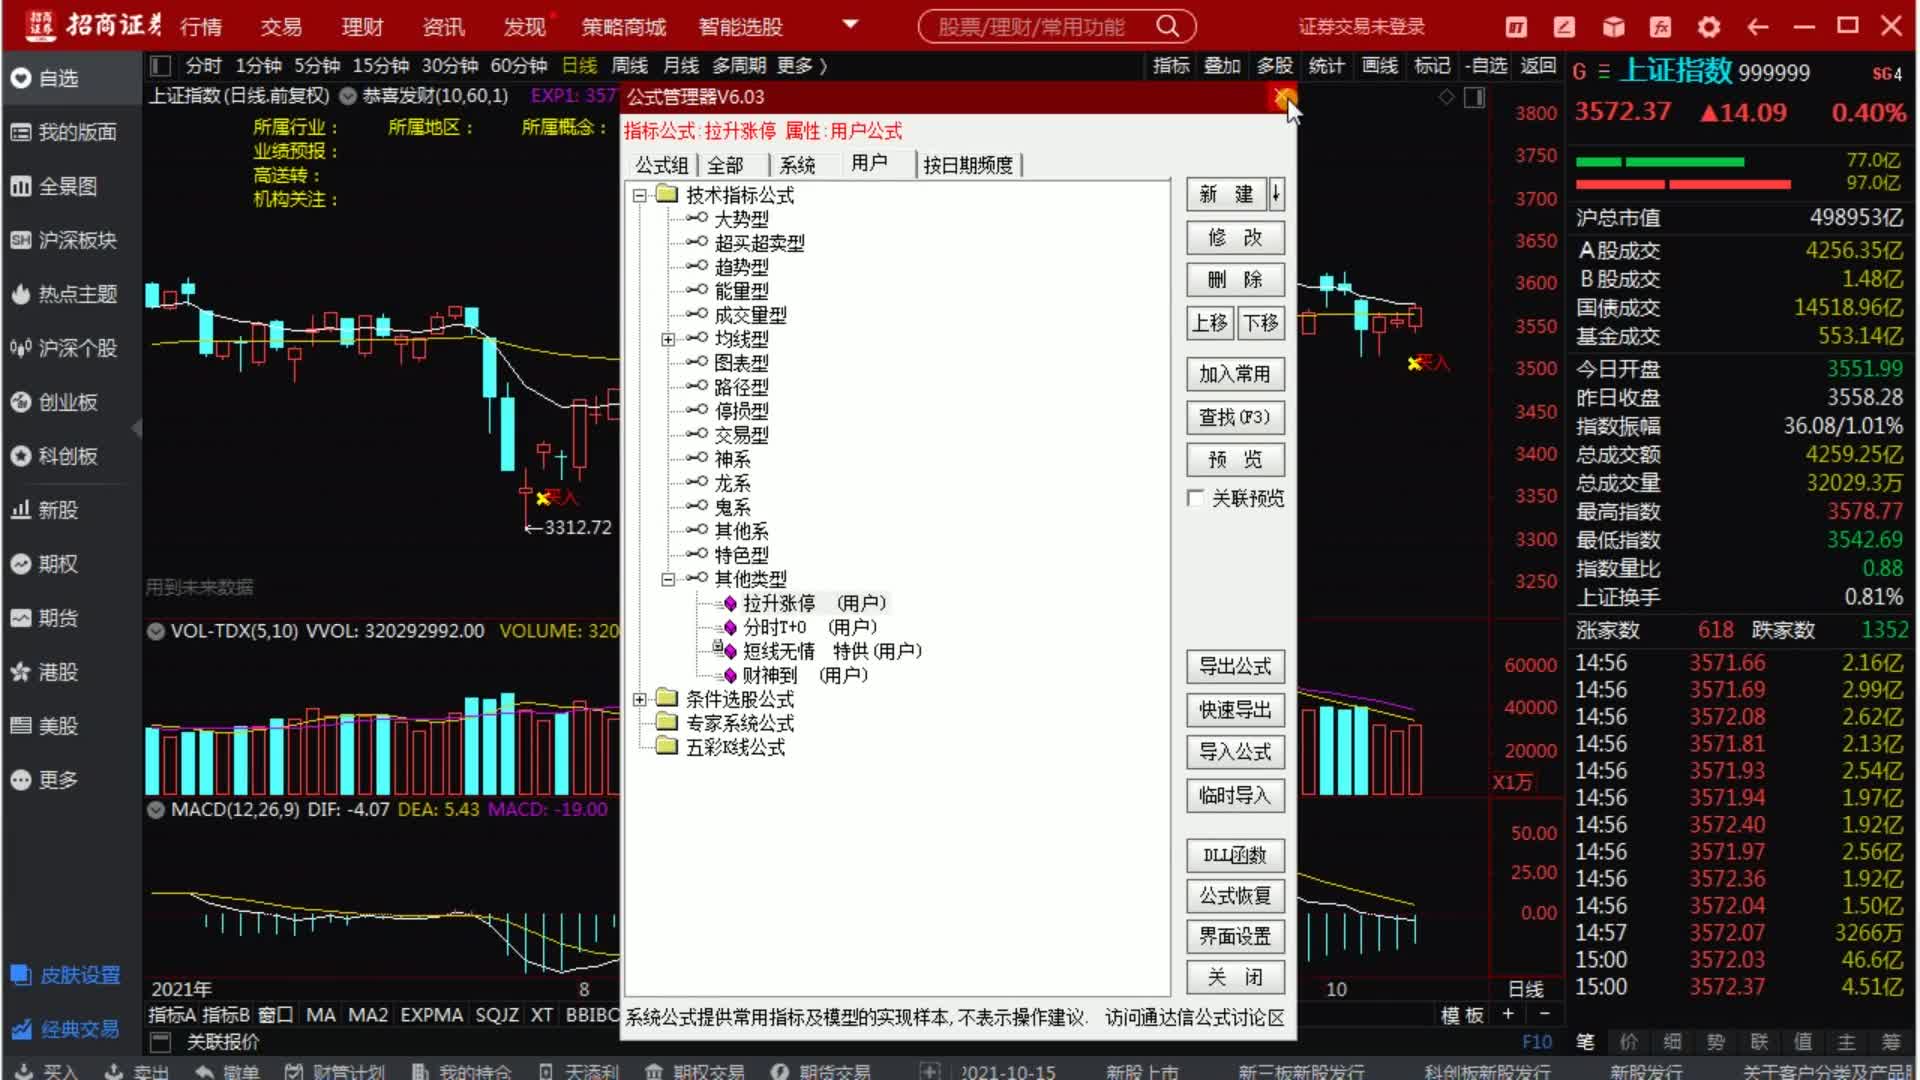Open the 资讯 menu in the top bar
This screenshot has width=1920, height=1080.
pos(442,27)
